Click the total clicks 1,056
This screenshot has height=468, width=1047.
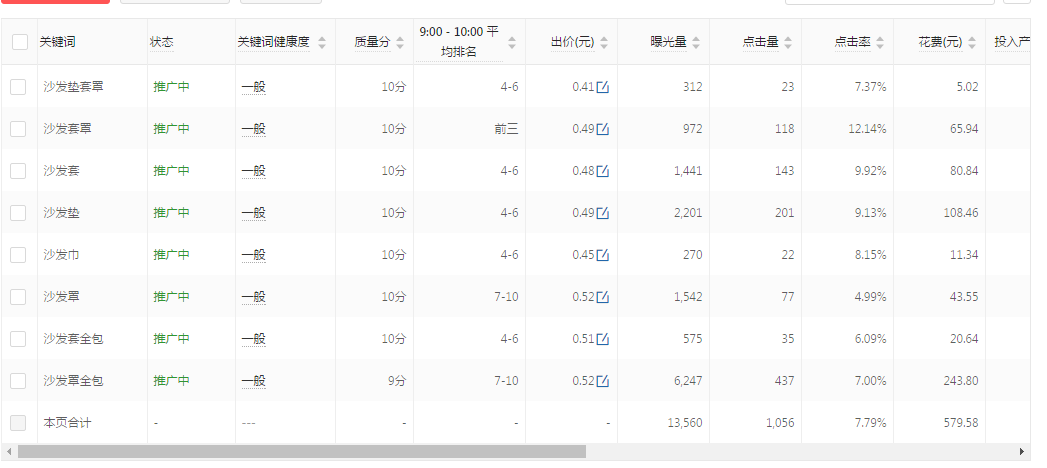780,423
